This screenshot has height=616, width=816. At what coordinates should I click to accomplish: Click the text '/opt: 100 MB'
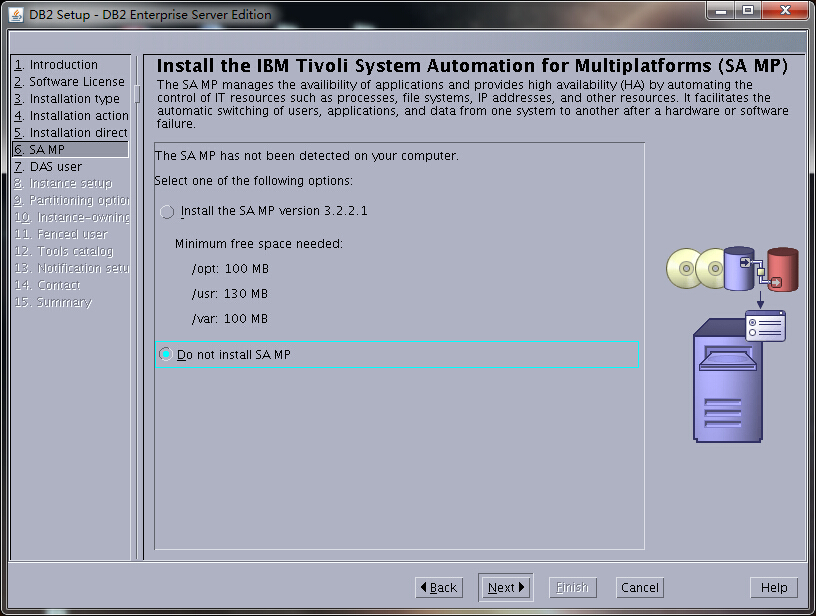coord(230,269)
